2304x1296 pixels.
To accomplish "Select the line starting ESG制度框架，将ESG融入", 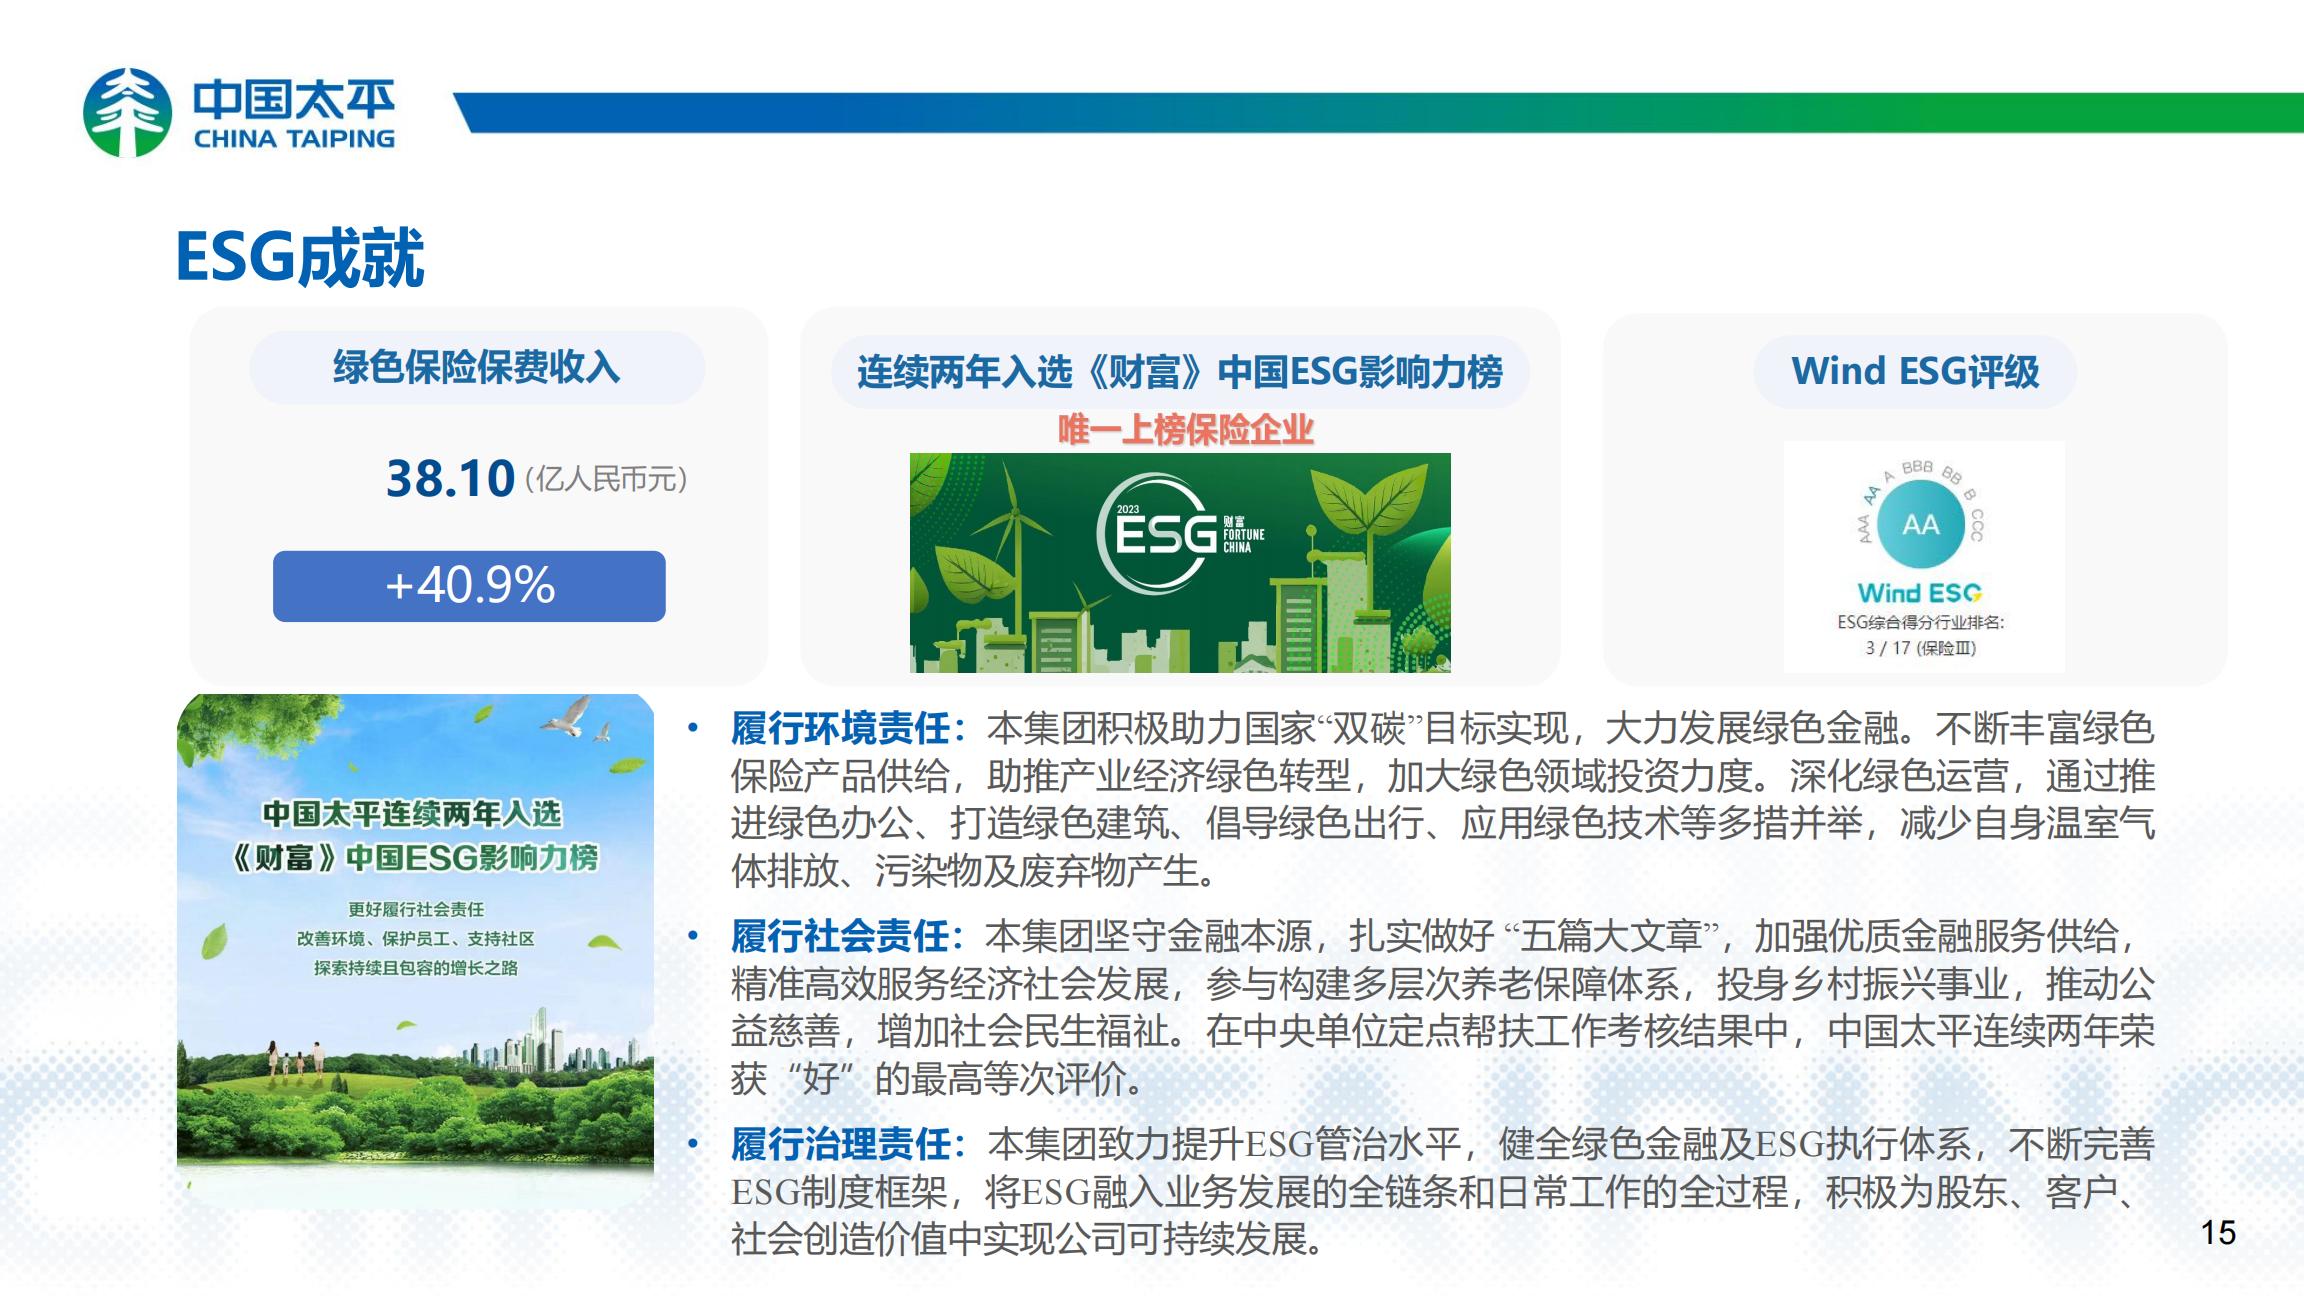I will tap(1435, 1192).
